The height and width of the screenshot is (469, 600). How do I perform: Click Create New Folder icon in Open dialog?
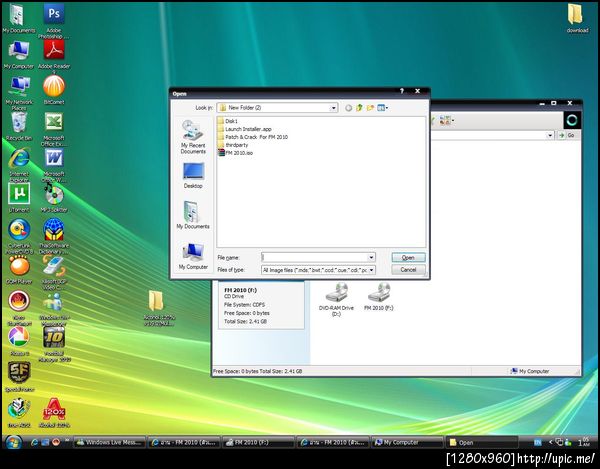tap(370, 108)
